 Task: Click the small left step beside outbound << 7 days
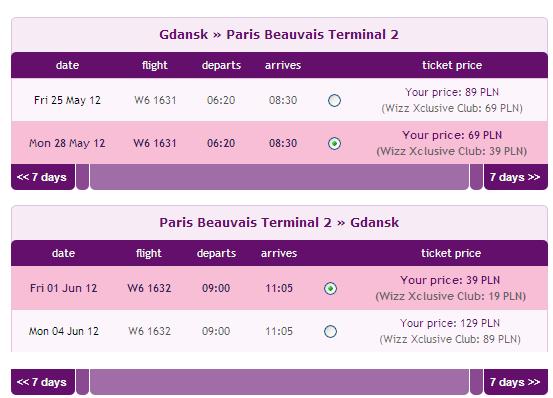[83, 177]
